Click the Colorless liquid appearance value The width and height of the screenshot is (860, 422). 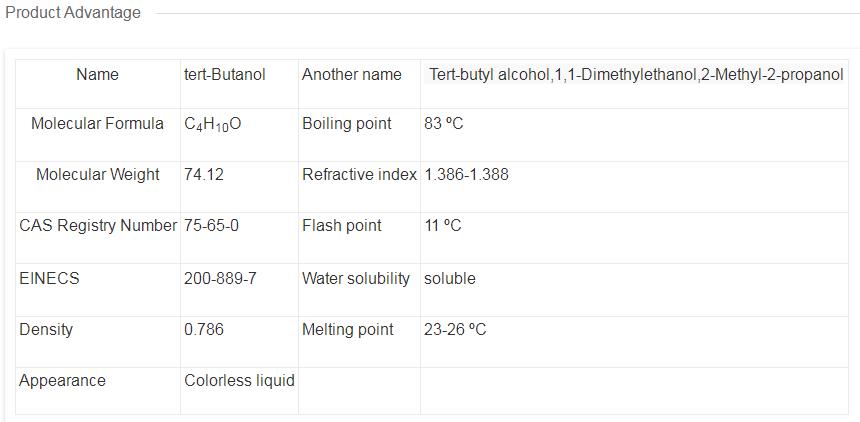(239, 380)
